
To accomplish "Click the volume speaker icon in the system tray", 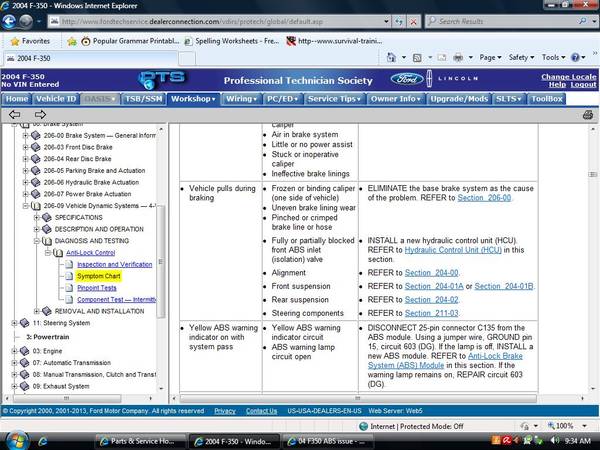I will 554,441.
